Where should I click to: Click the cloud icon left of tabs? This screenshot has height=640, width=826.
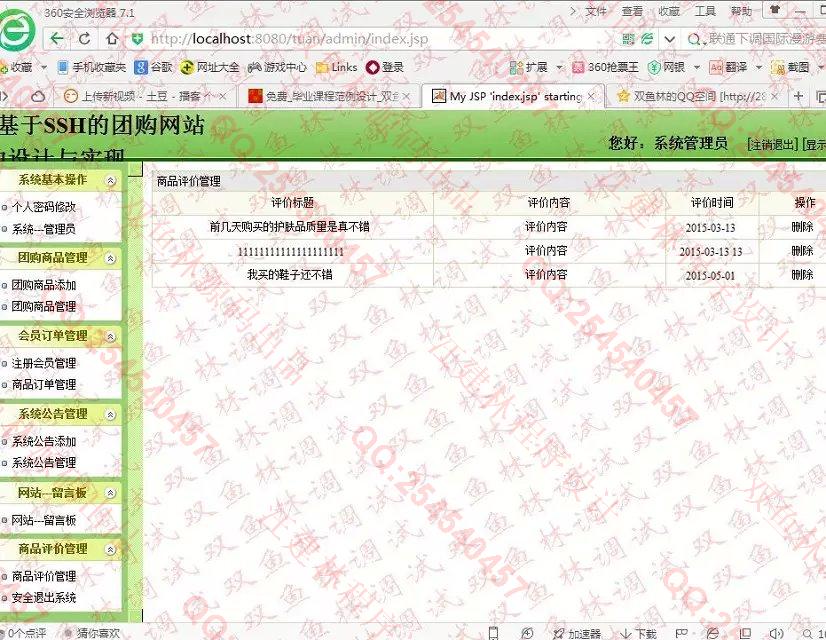[x=38, y=96]
